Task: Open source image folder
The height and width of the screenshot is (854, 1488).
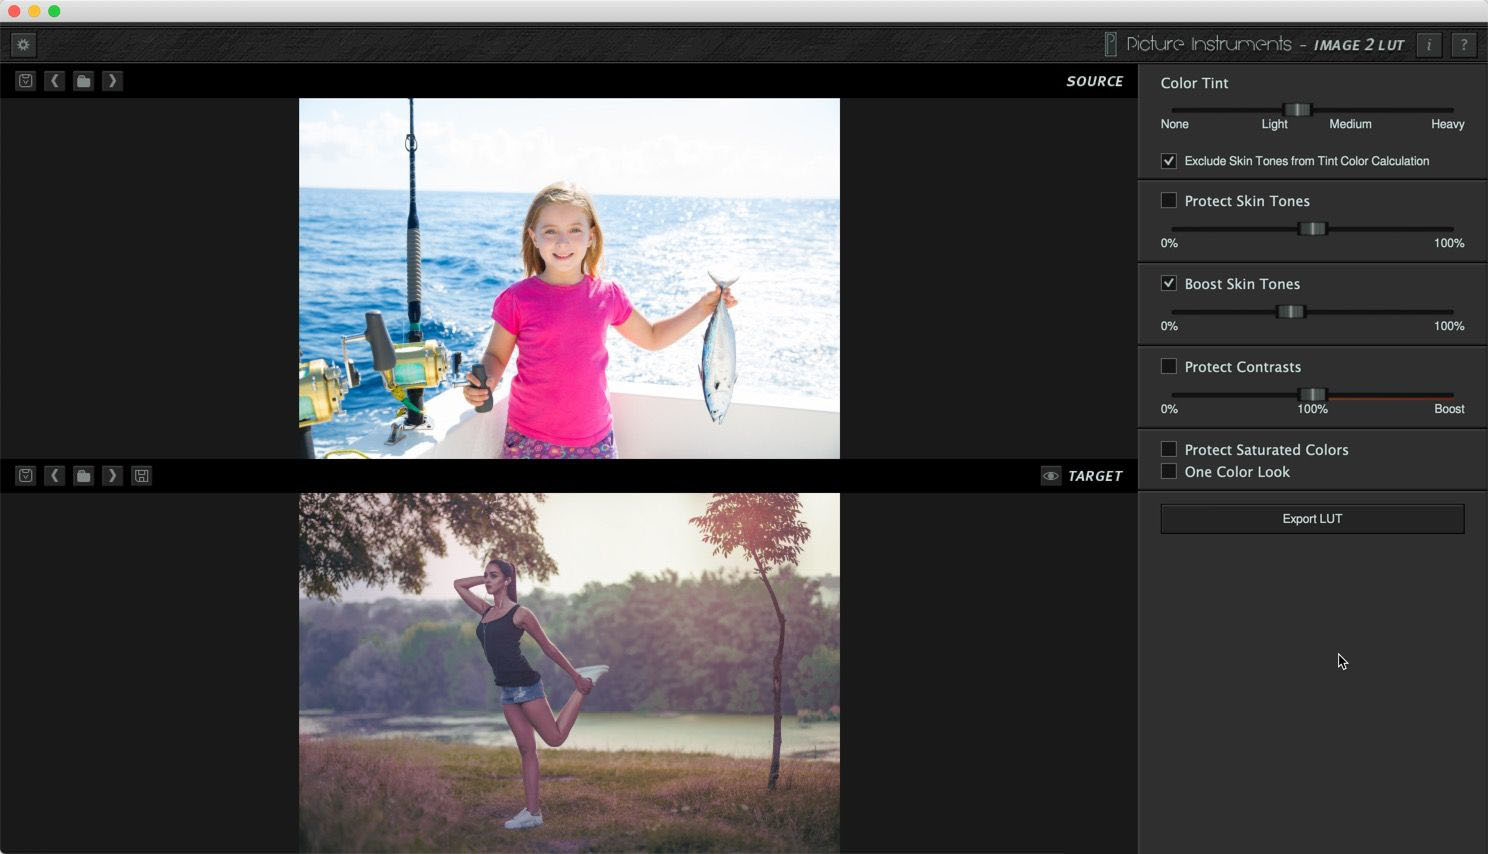Action: click(x=84, y=81)
